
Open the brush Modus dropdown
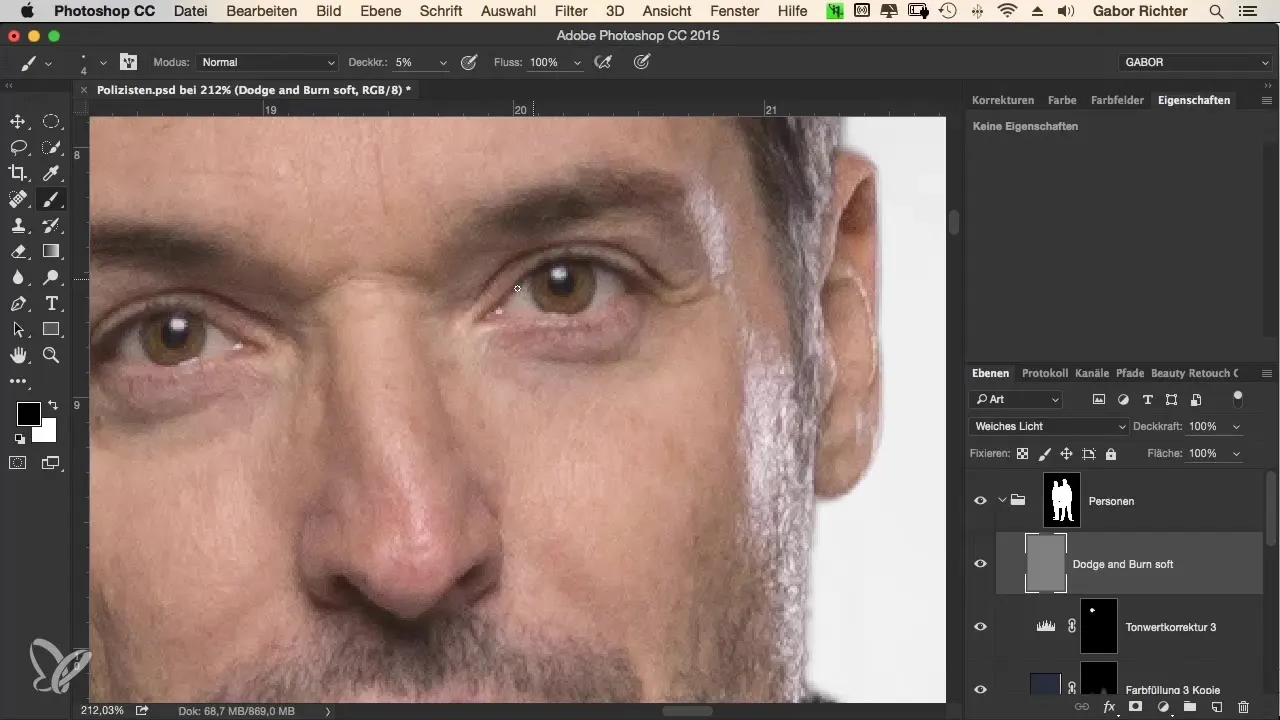[266, 62]
